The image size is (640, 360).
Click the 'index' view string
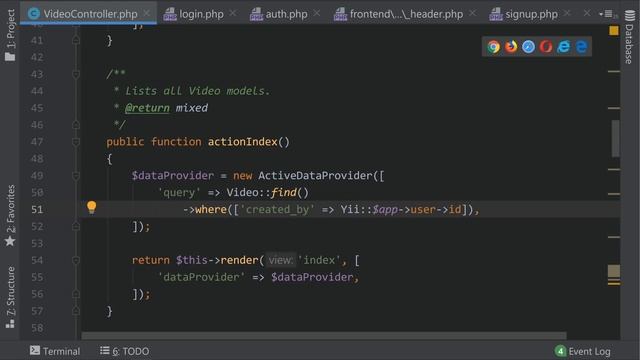point(319,260)
